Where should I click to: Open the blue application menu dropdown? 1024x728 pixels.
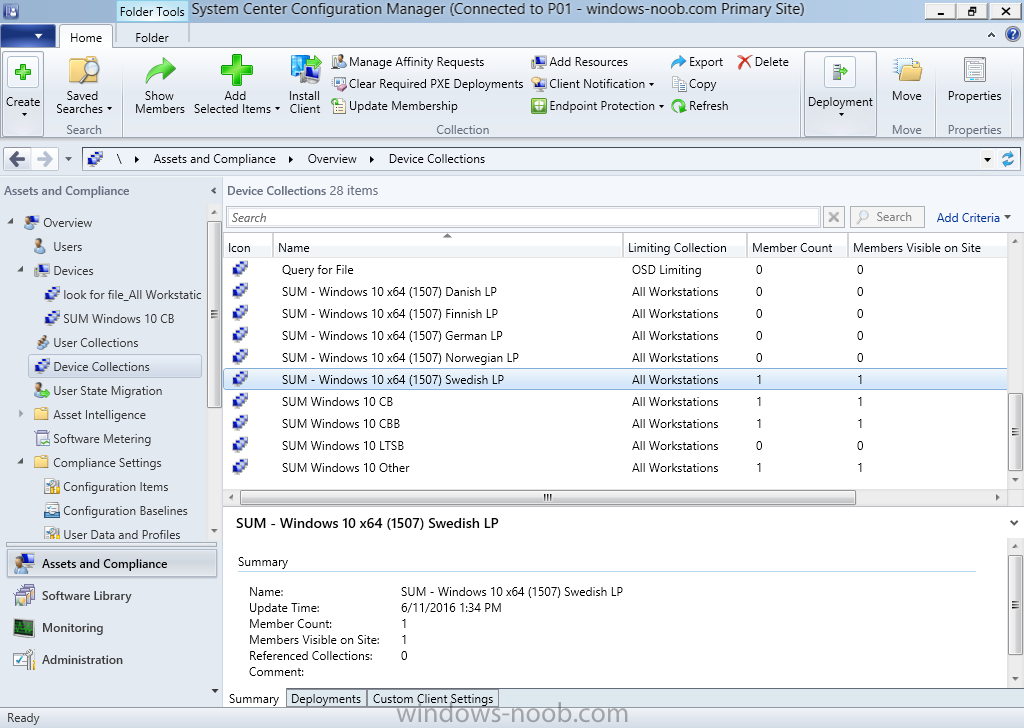[27, 36]
